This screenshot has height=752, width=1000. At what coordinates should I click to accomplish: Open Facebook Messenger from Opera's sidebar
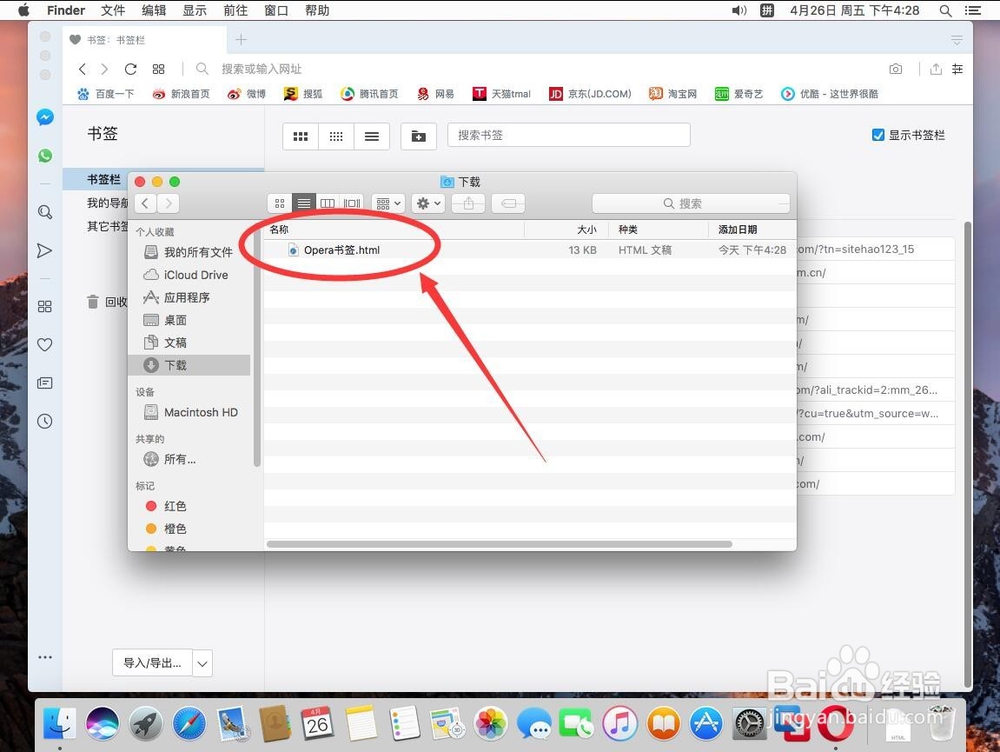point(45,117)
